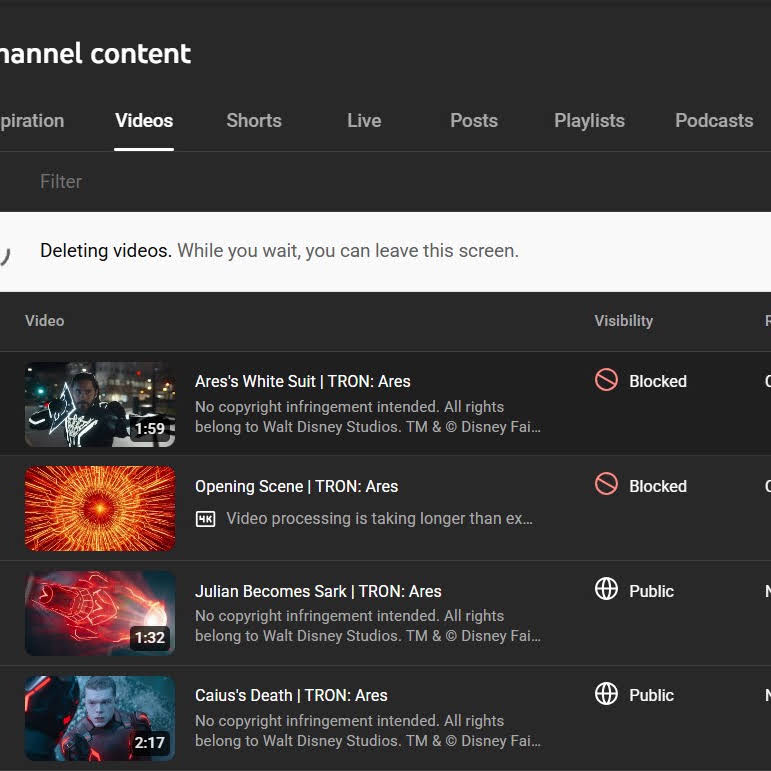Viewport: 771px width, 771px height.
Task: Click description text under Caius's Death
Action: [368, 731]
